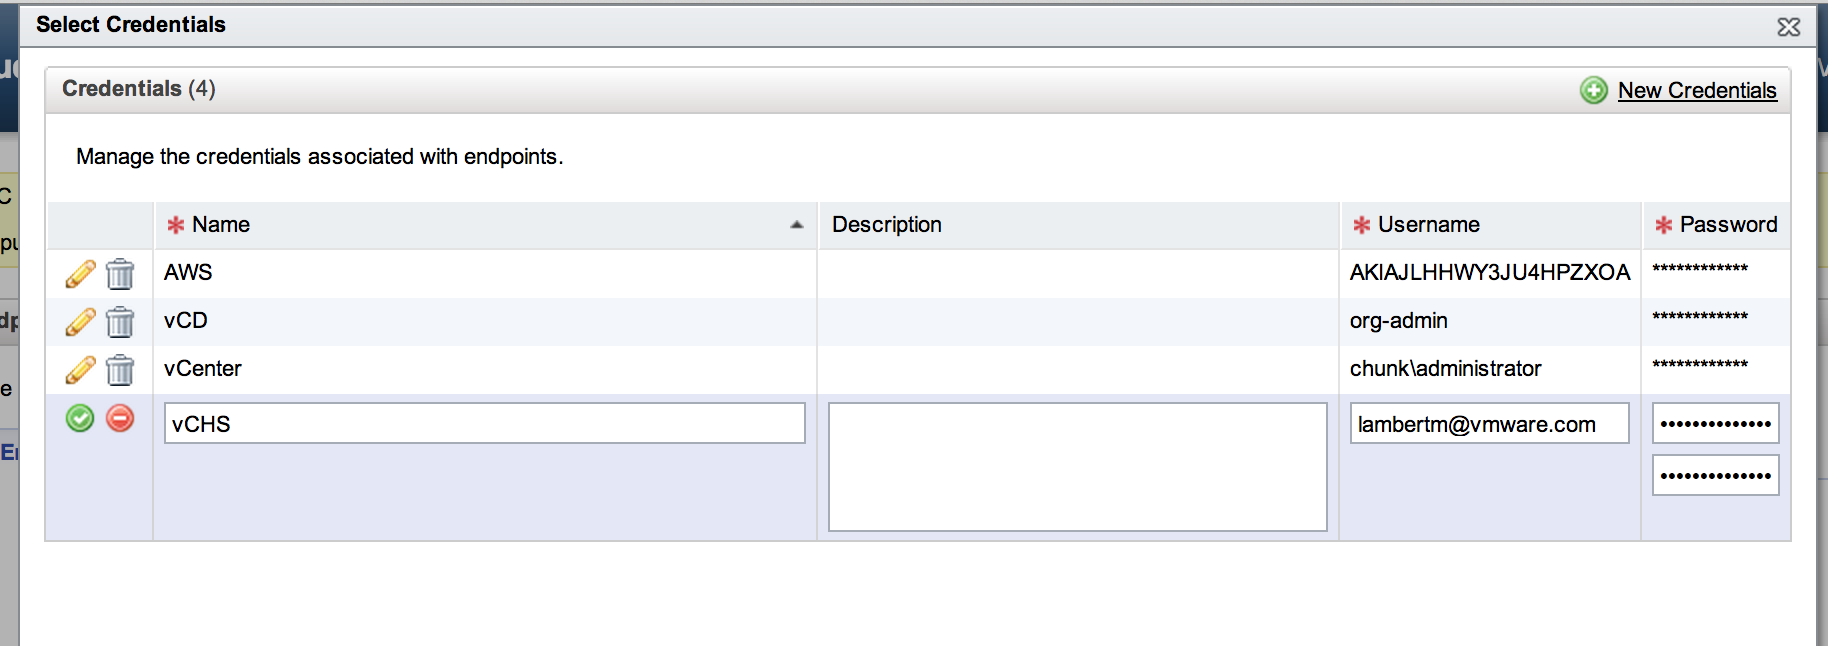1828x646 pixels.
Task: Click the pencil icon for vCD row
Action: point(80,321)
